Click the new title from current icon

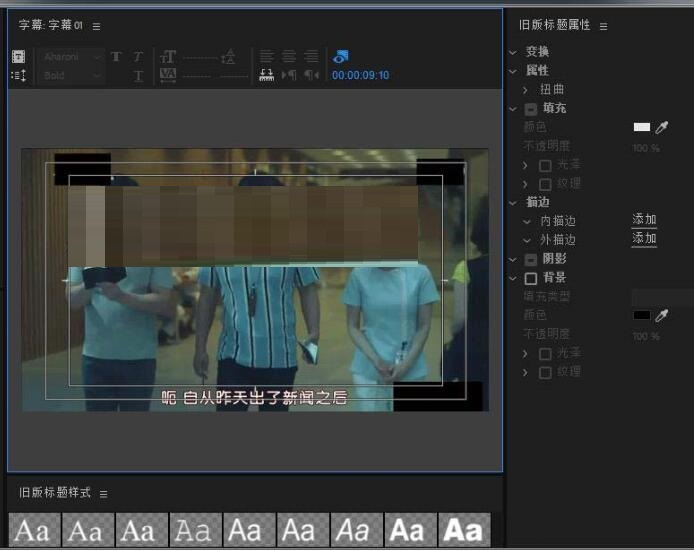tap(18, 57)
